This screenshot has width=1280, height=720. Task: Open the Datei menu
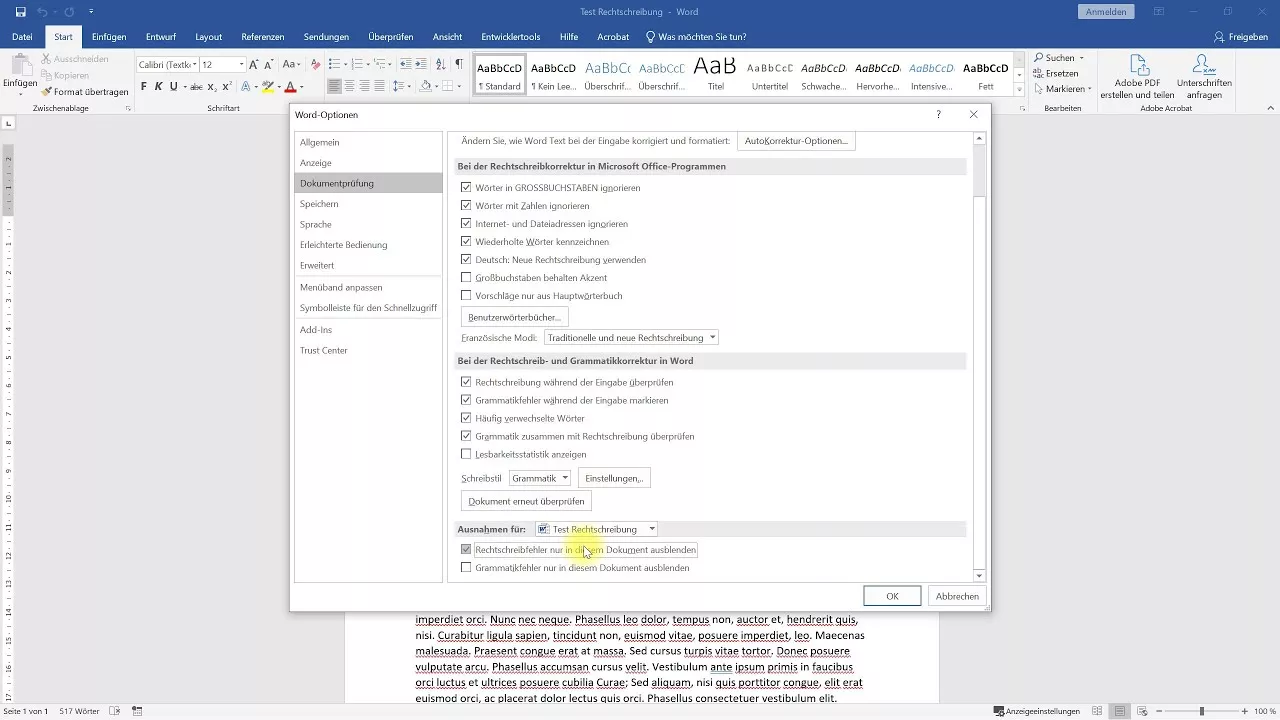21,36
